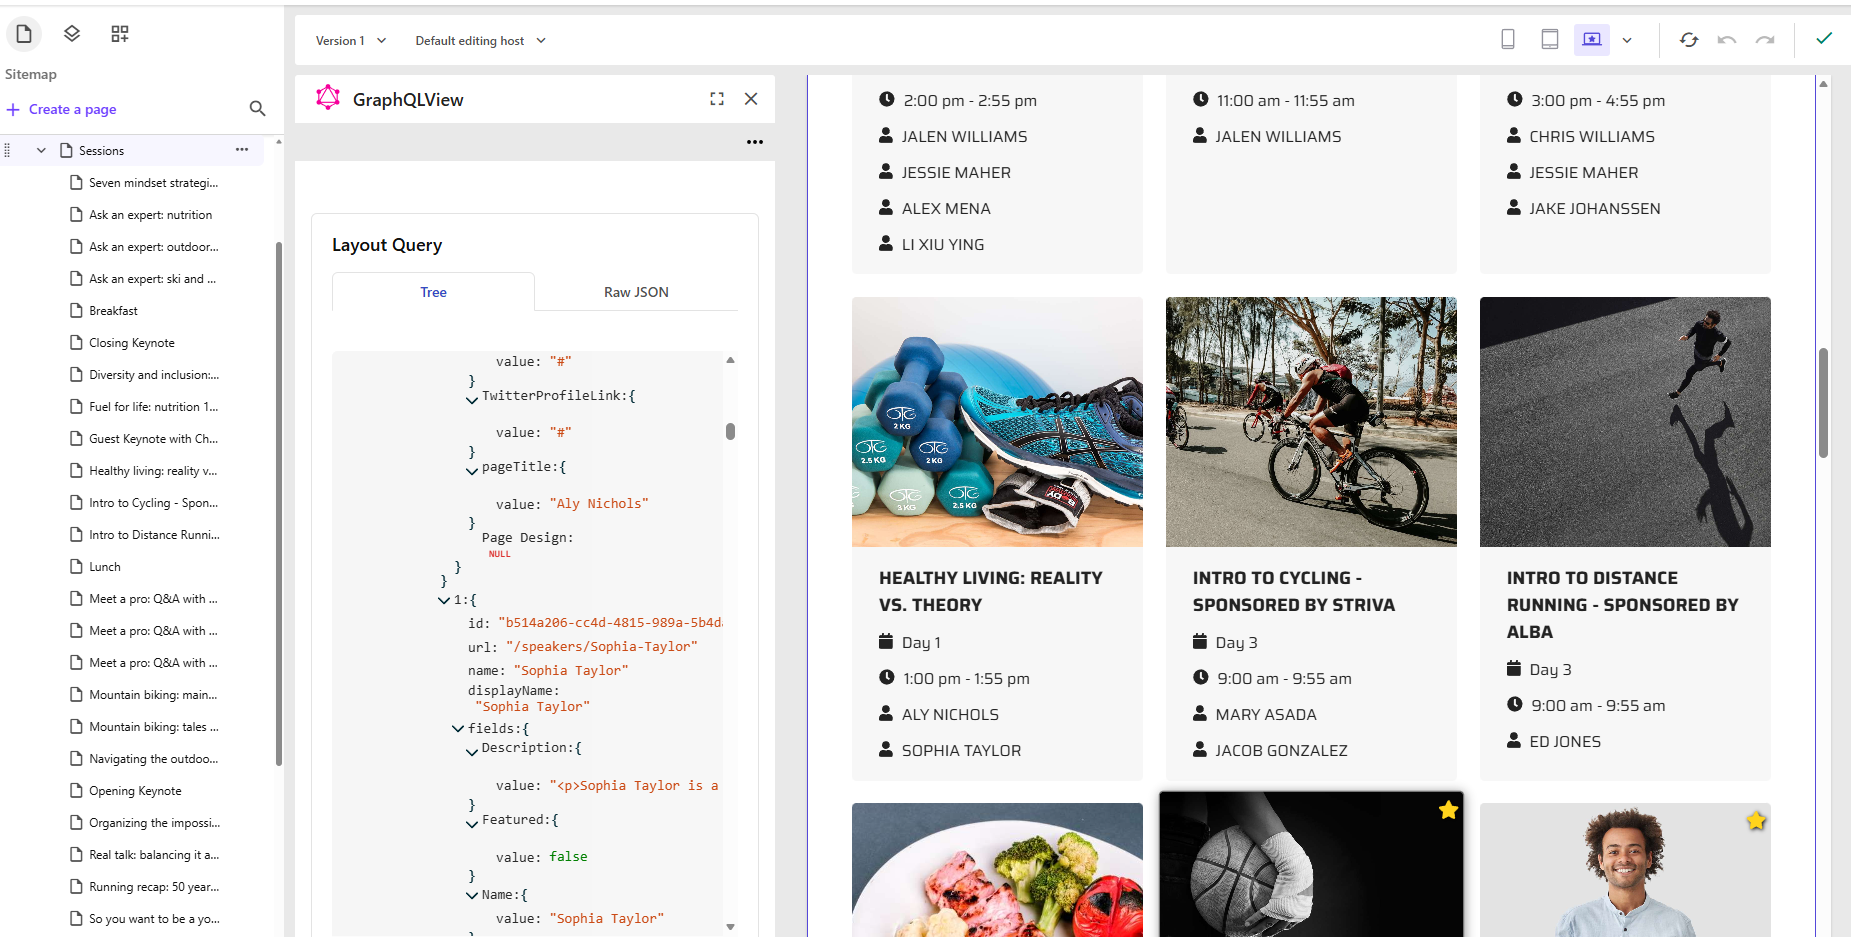1851x937 pixels.
Task: Stay on the Tree tab of Layout Query
Action: coord(432,291)
